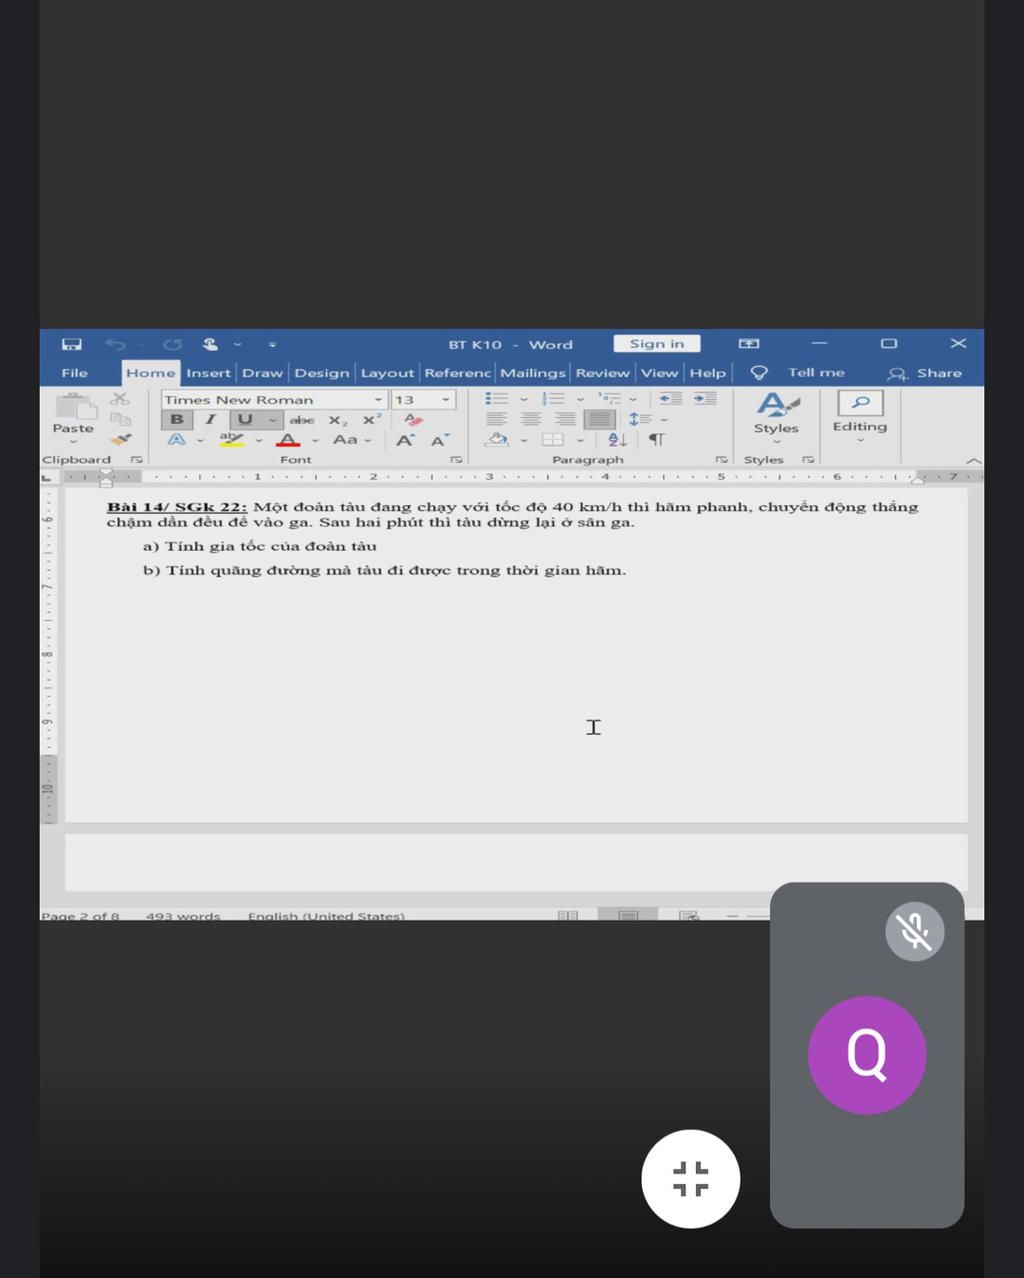The width and height of the screenshot is (1024, 1278).
Task: Open Font dialog launcher
Action: [456, 460]
